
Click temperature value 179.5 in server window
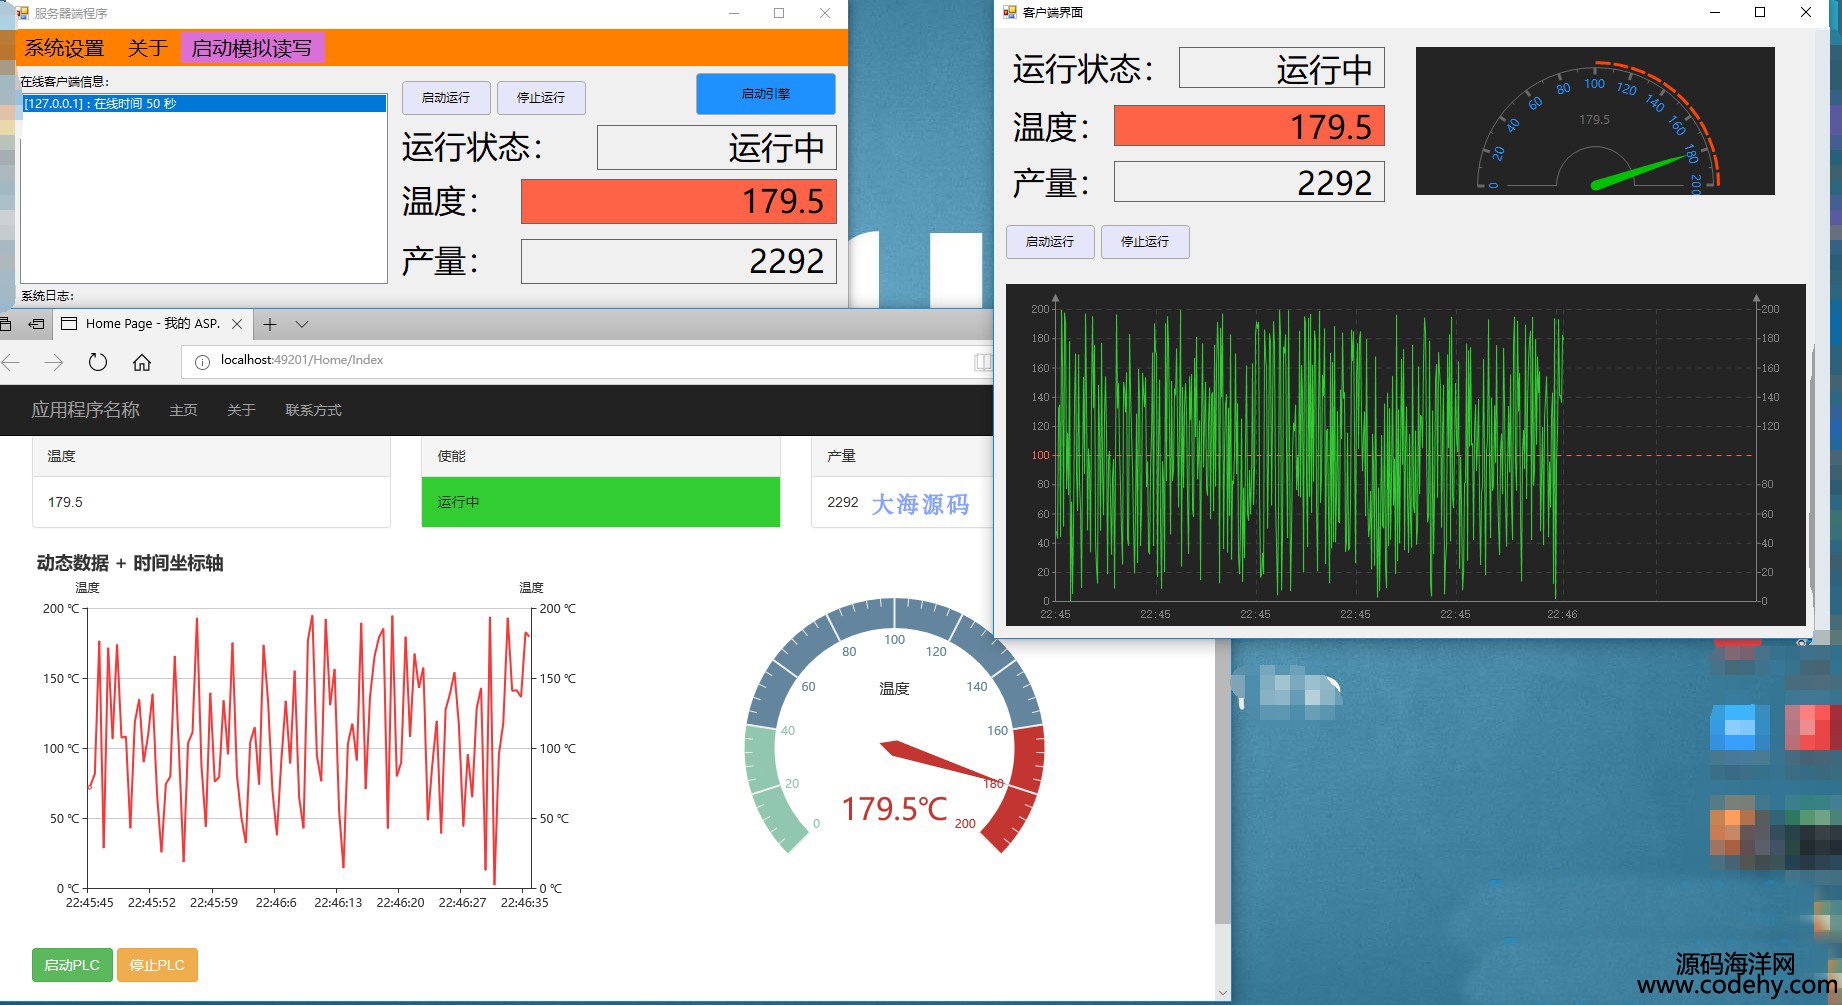(x=679, y=202)
